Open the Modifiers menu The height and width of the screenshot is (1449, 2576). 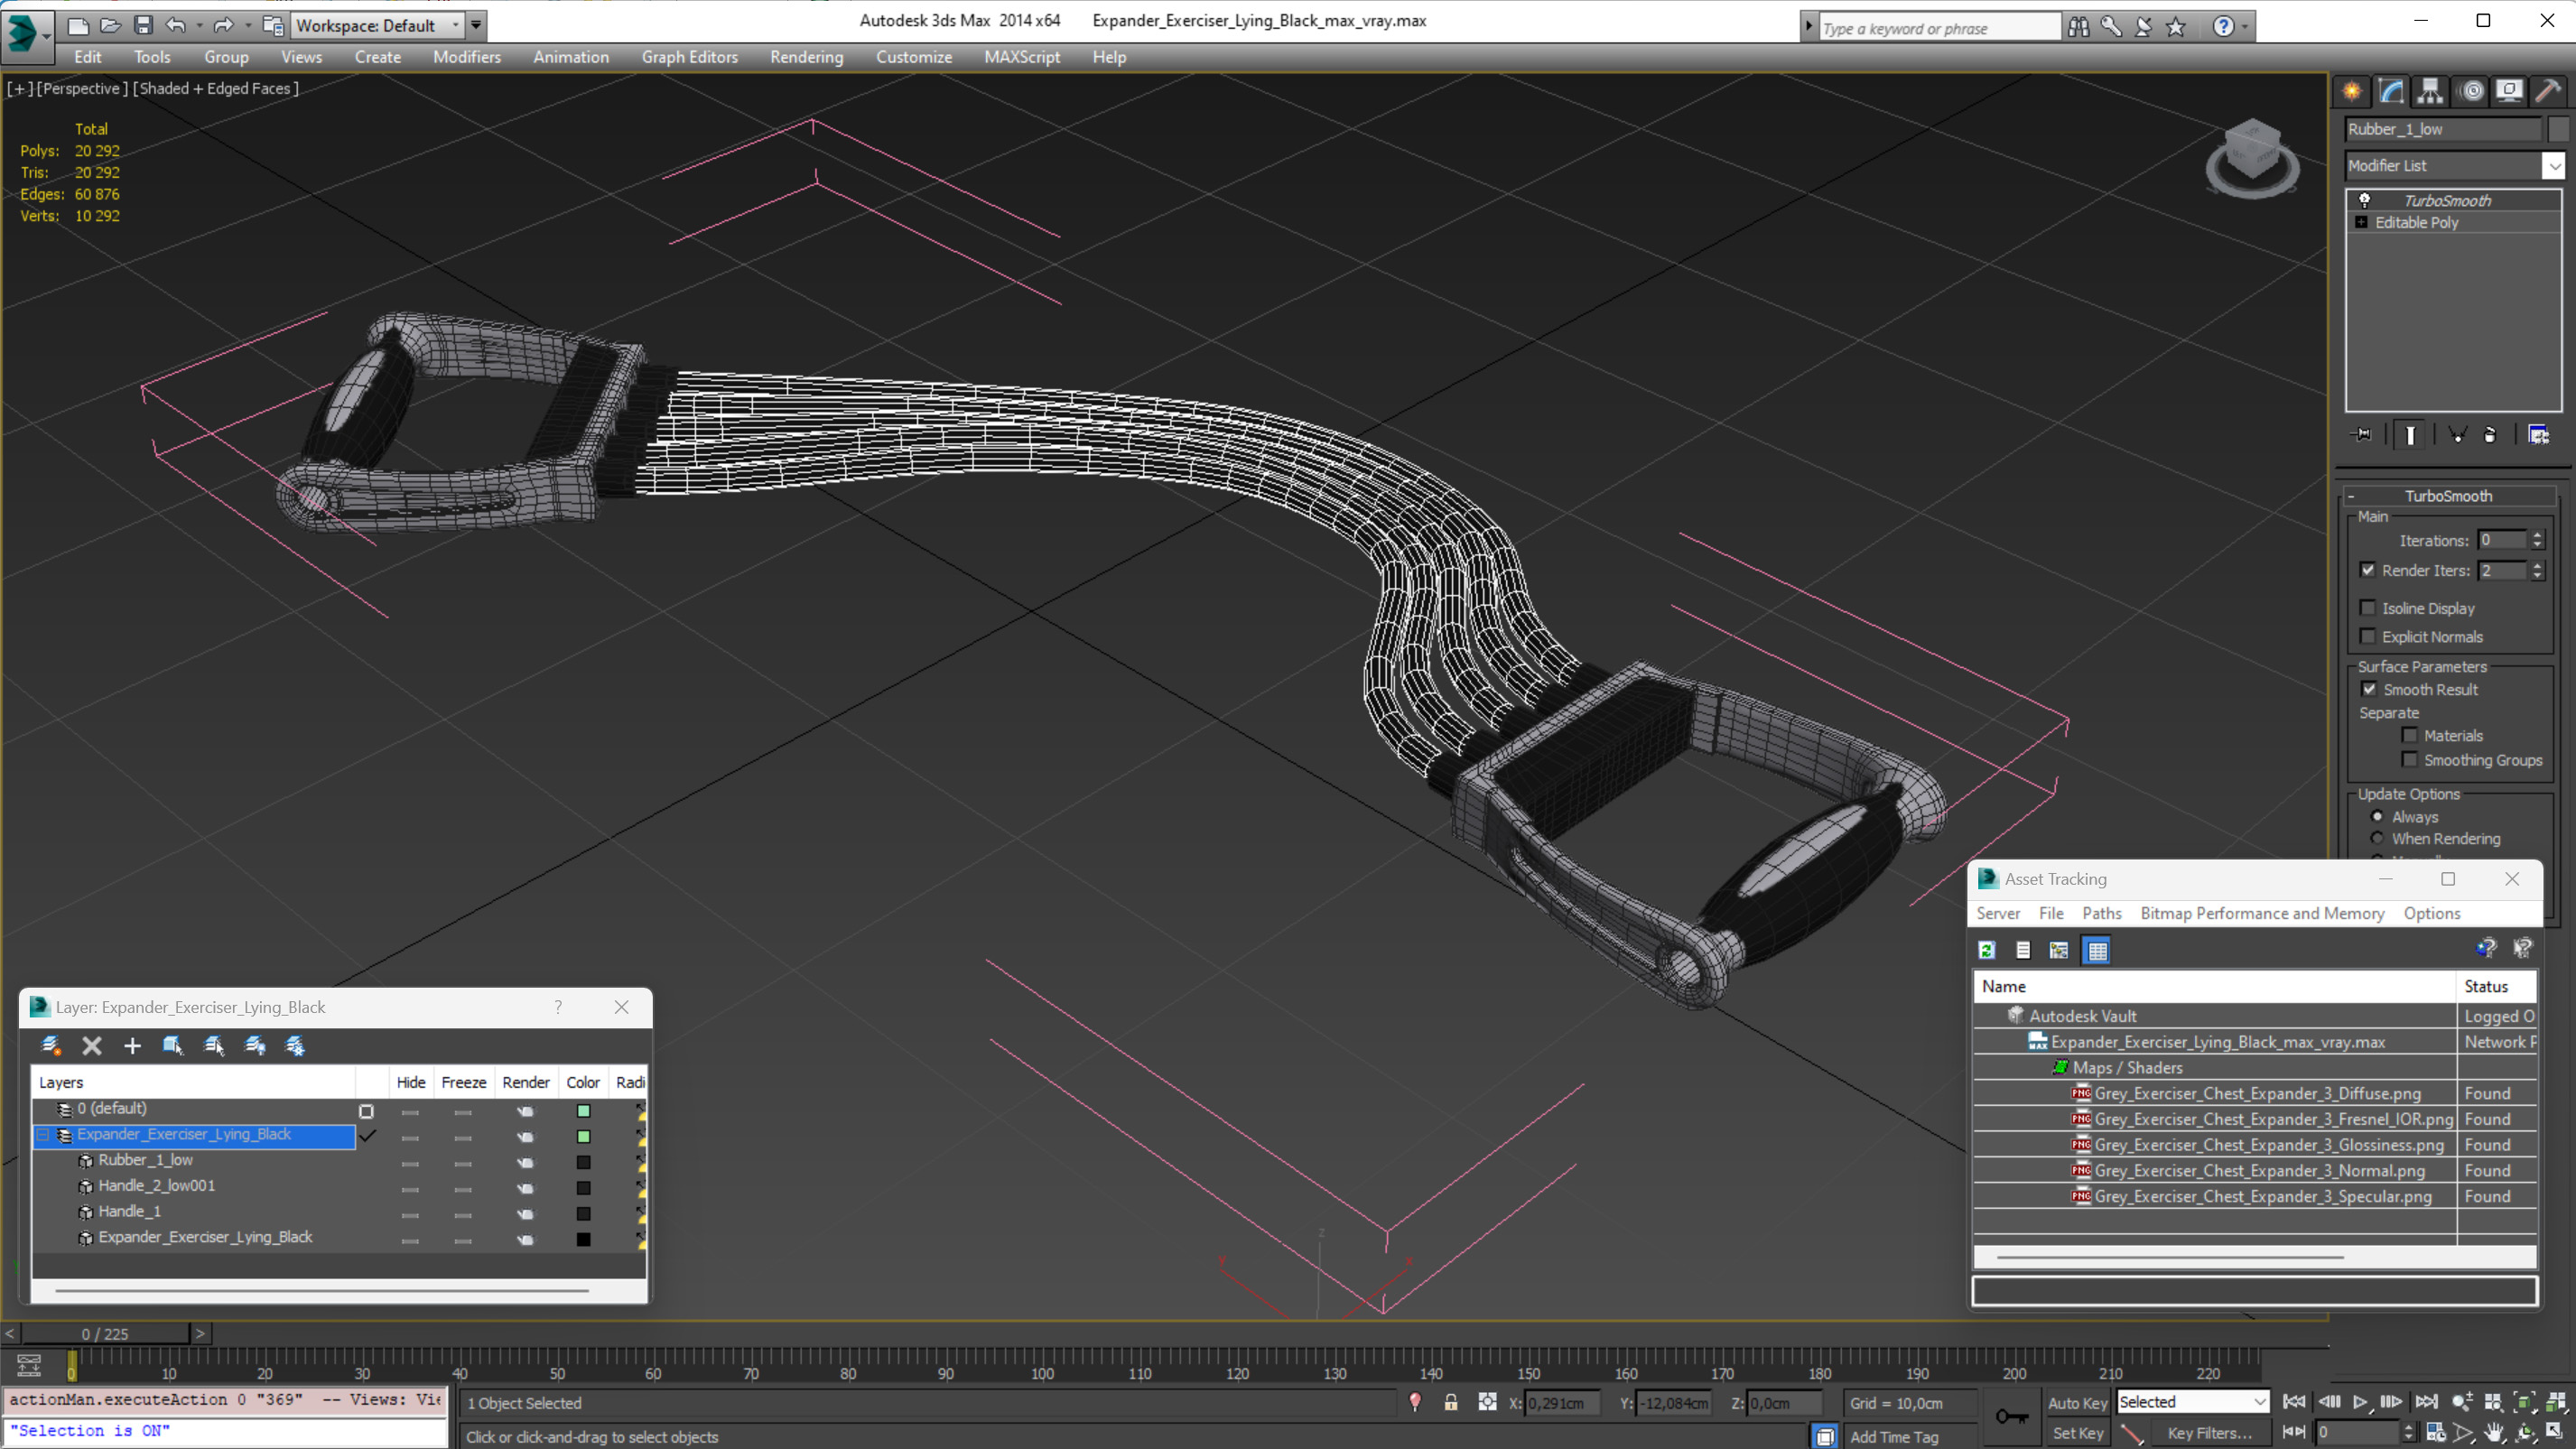pyautogui.click(x=467, y=57)
